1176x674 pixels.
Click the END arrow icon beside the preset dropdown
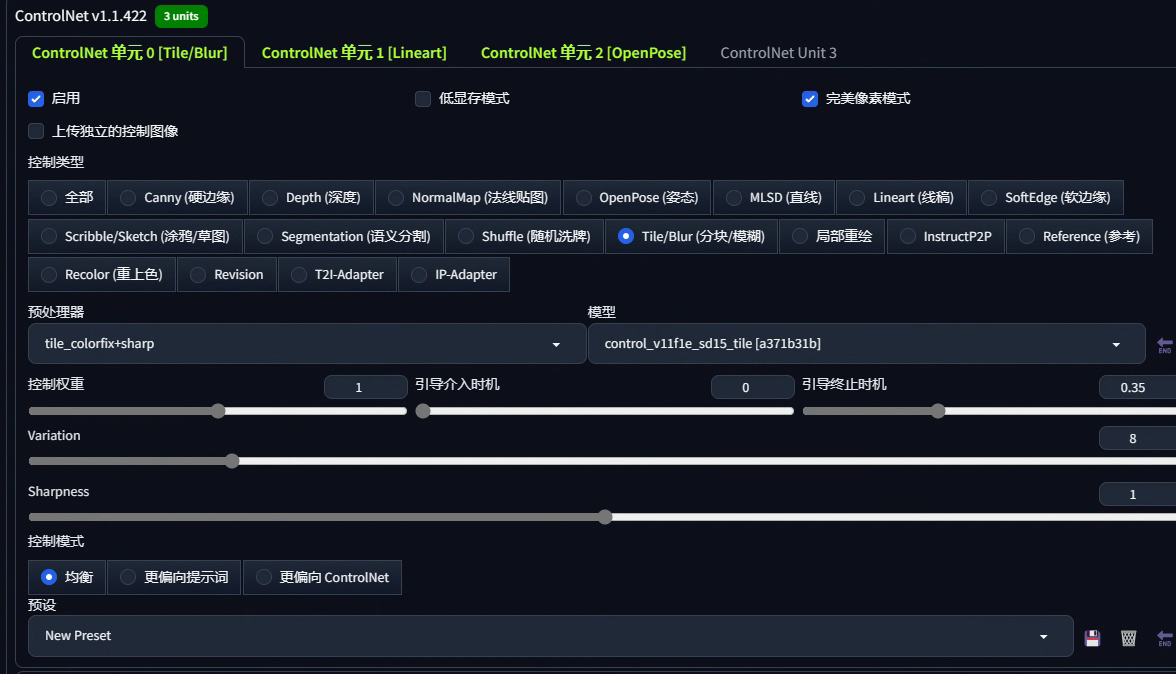pos(1165,638)
